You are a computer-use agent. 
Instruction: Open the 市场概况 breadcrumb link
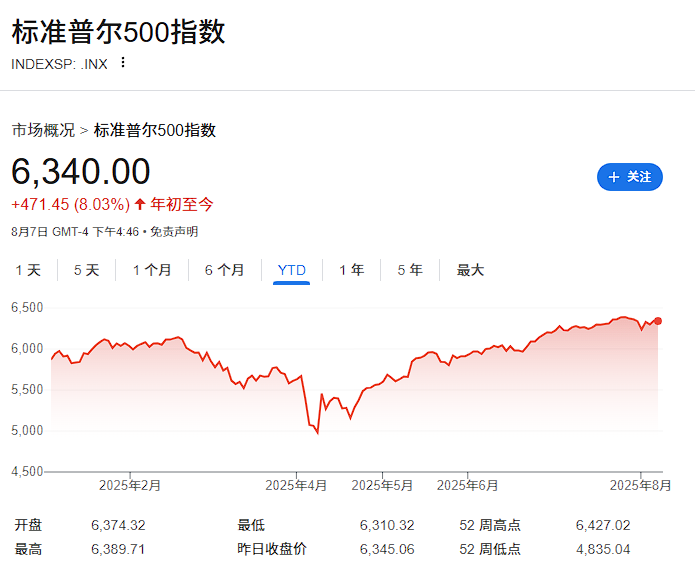pos(43,130)
